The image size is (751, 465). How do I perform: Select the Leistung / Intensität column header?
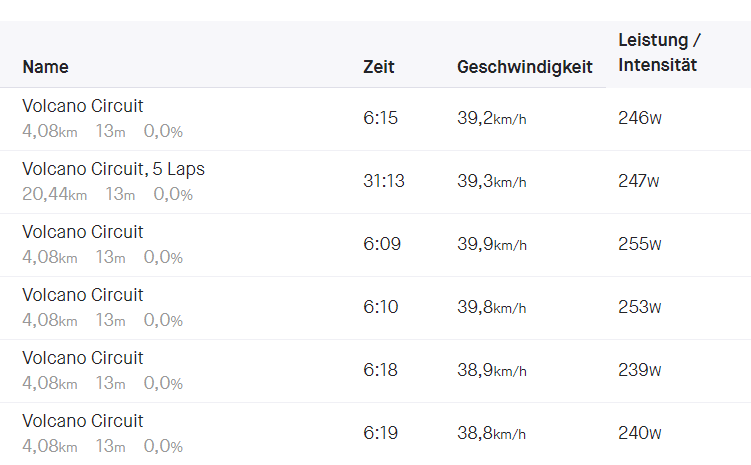coord(658,53)
